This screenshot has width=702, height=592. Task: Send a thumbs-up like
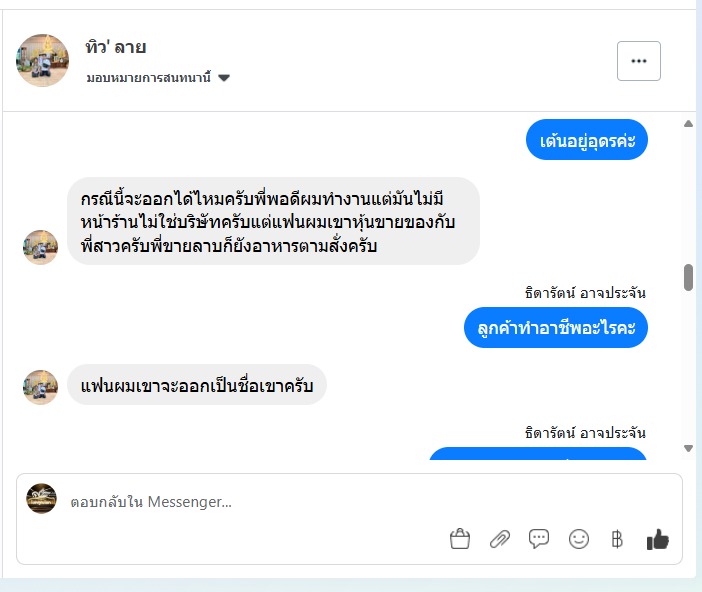[x=657, y=540]
